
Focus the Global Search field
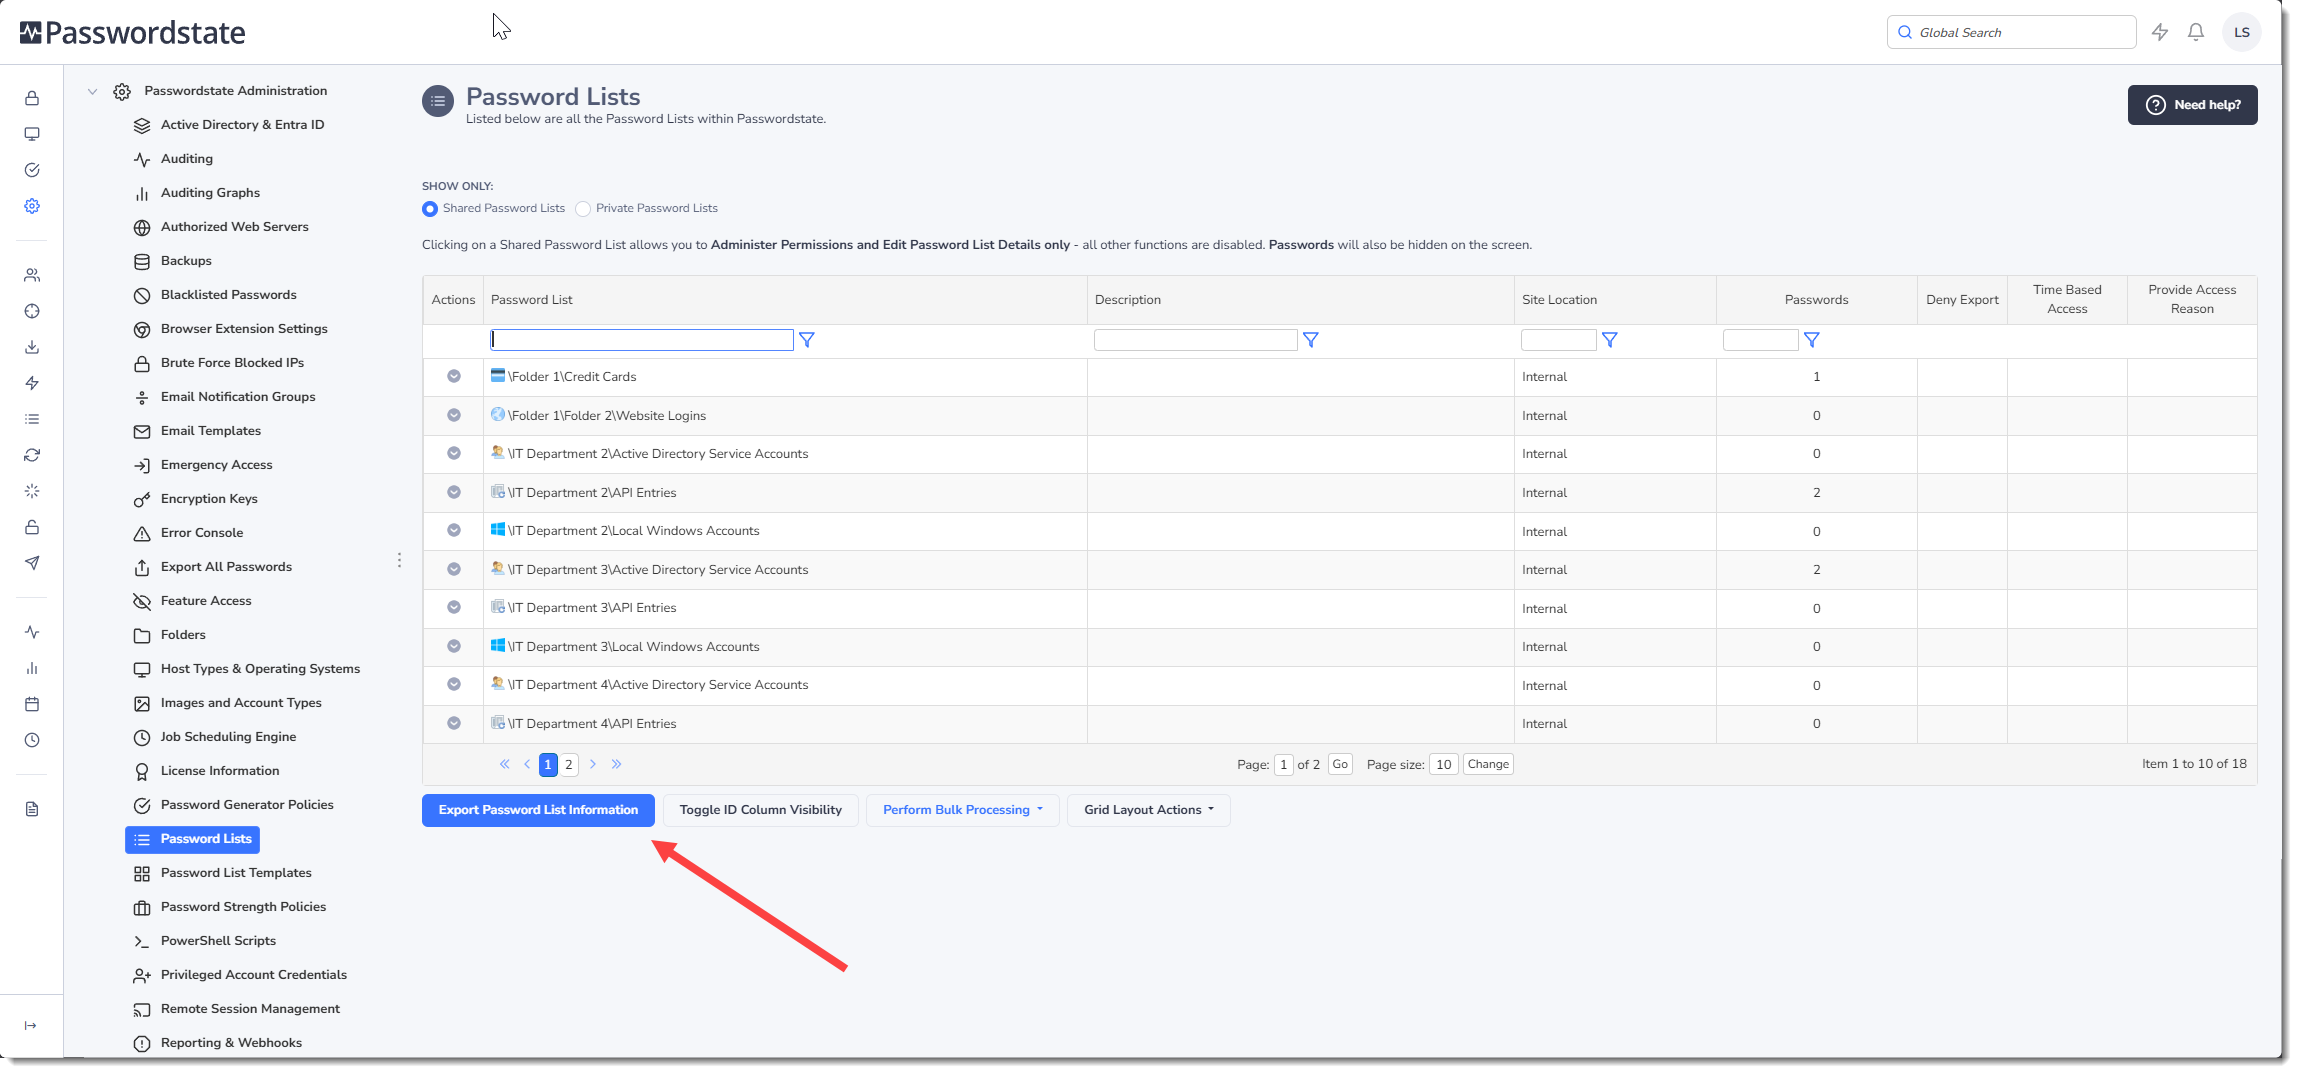tap(2012, 32)
